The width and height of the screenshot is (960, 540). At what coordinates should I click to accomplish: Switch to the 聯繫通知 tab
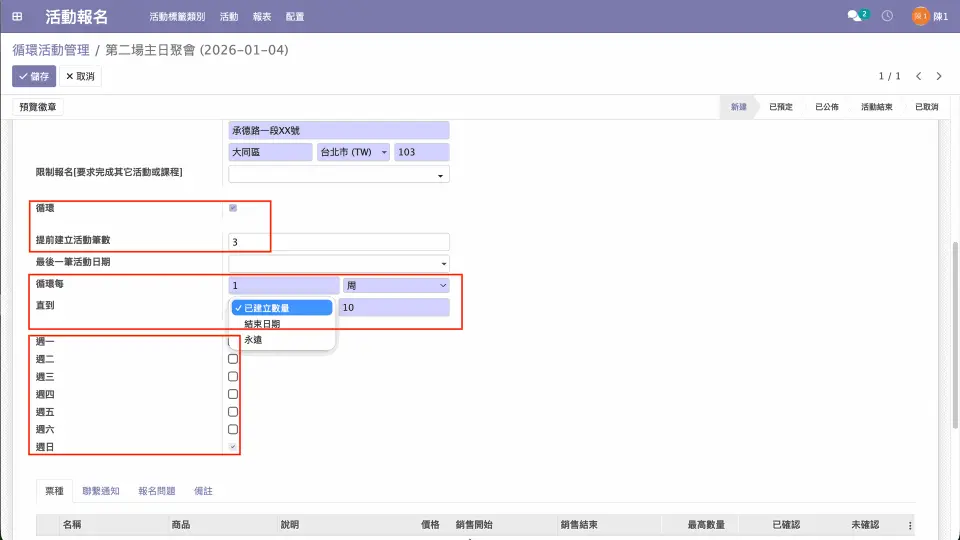coord(101,491)
